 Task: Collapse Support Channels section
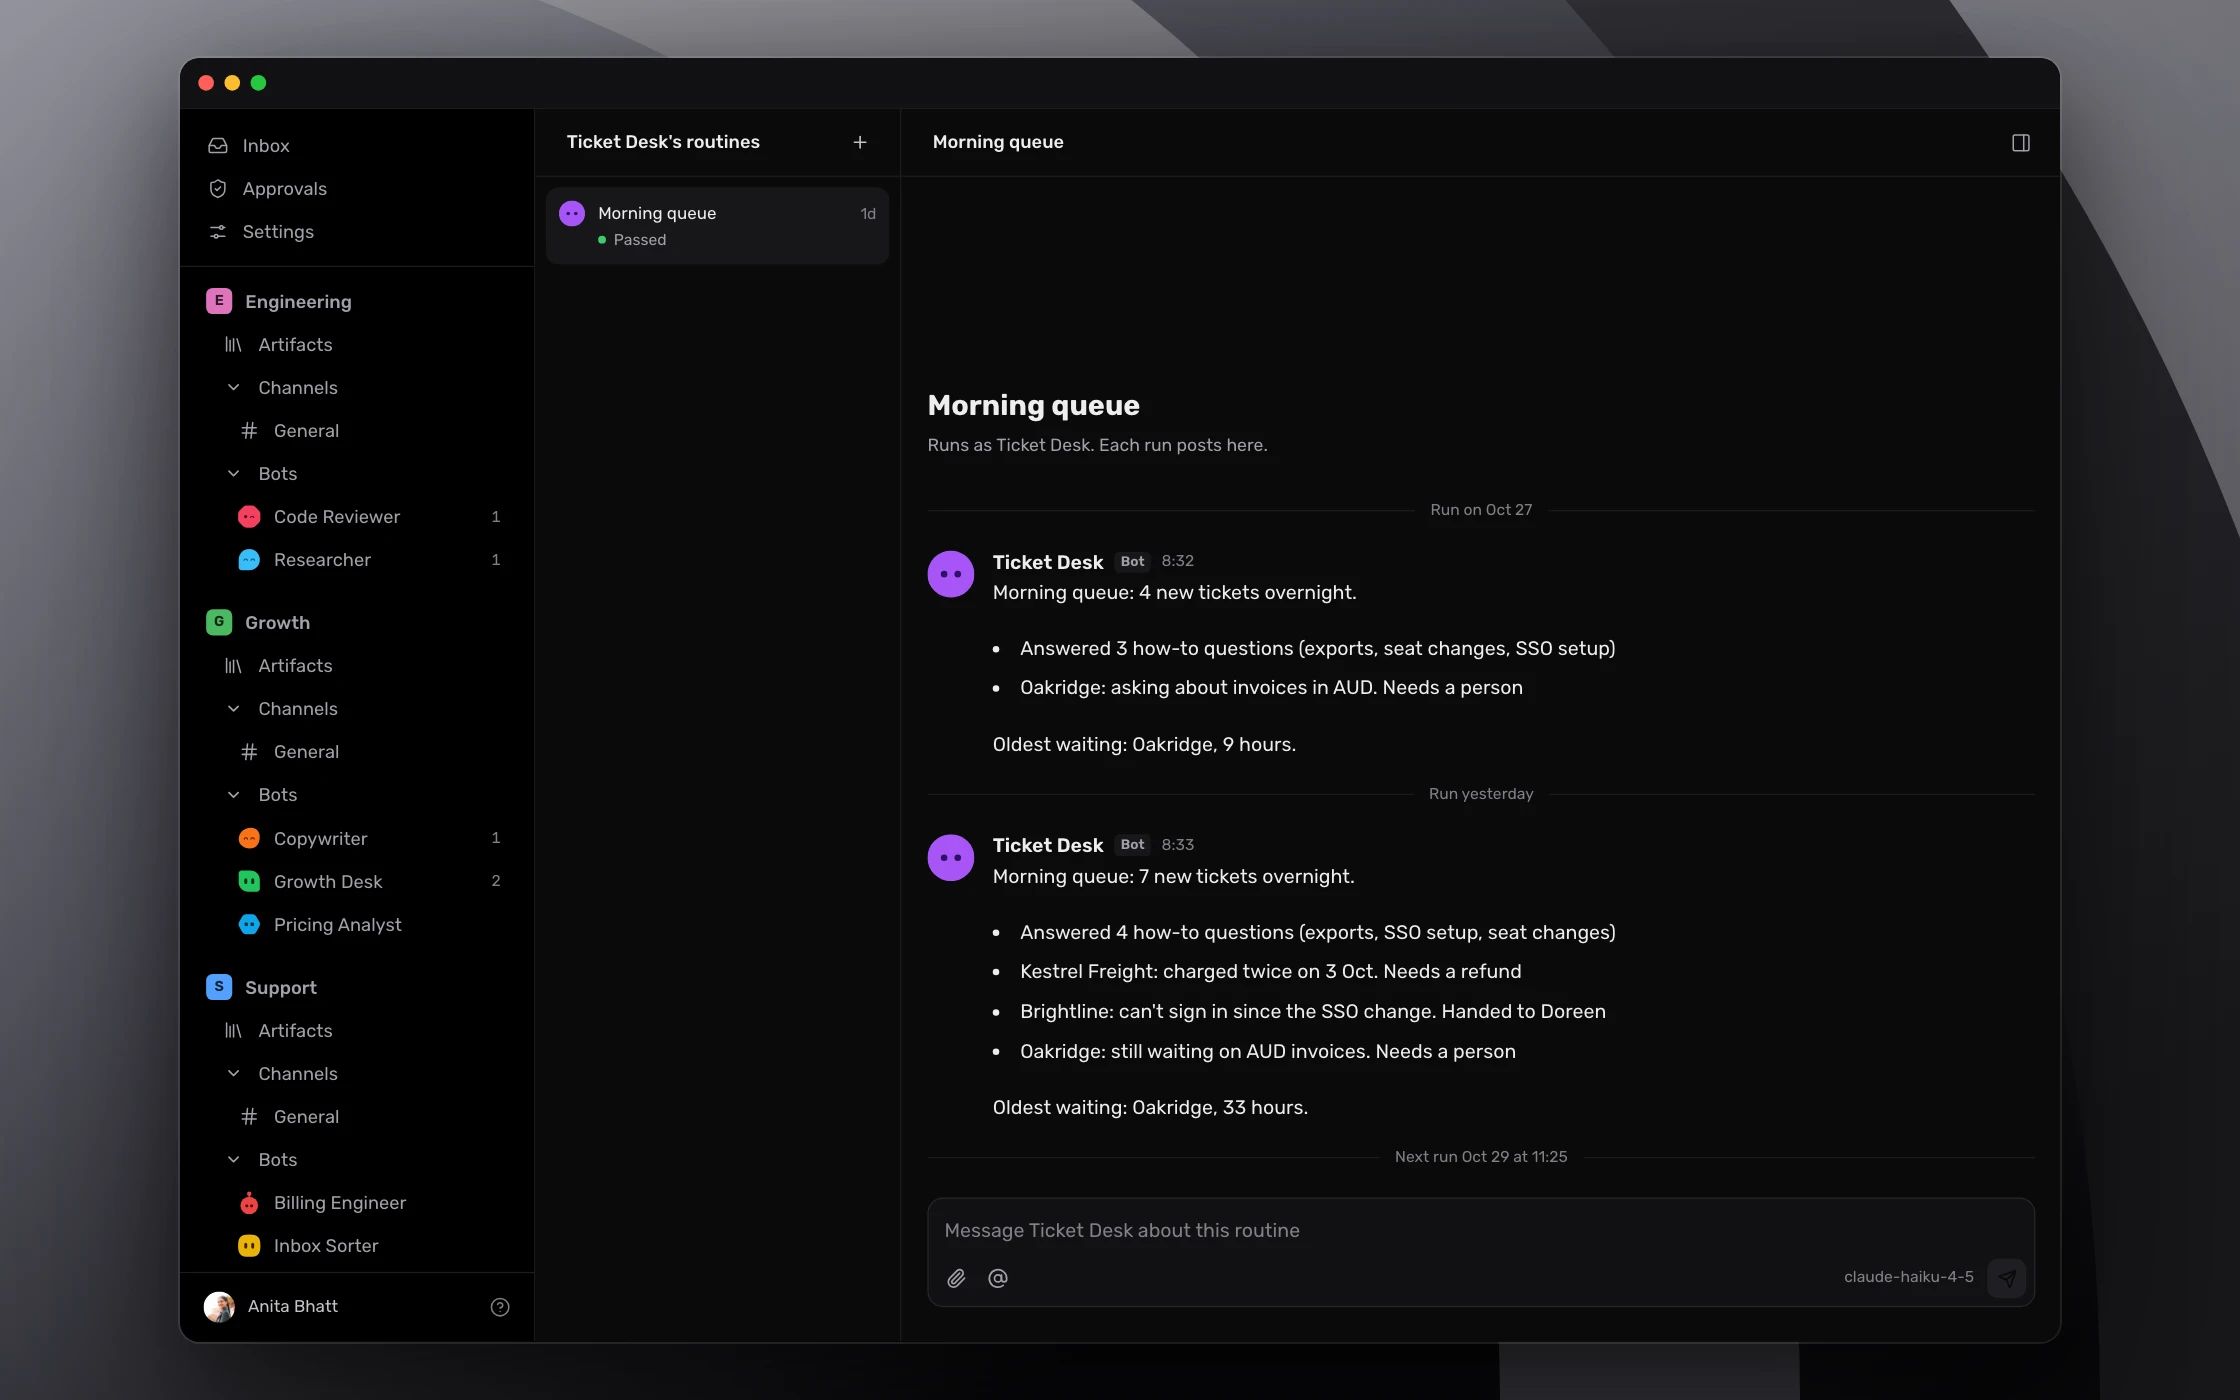[x=233, y=1073]
